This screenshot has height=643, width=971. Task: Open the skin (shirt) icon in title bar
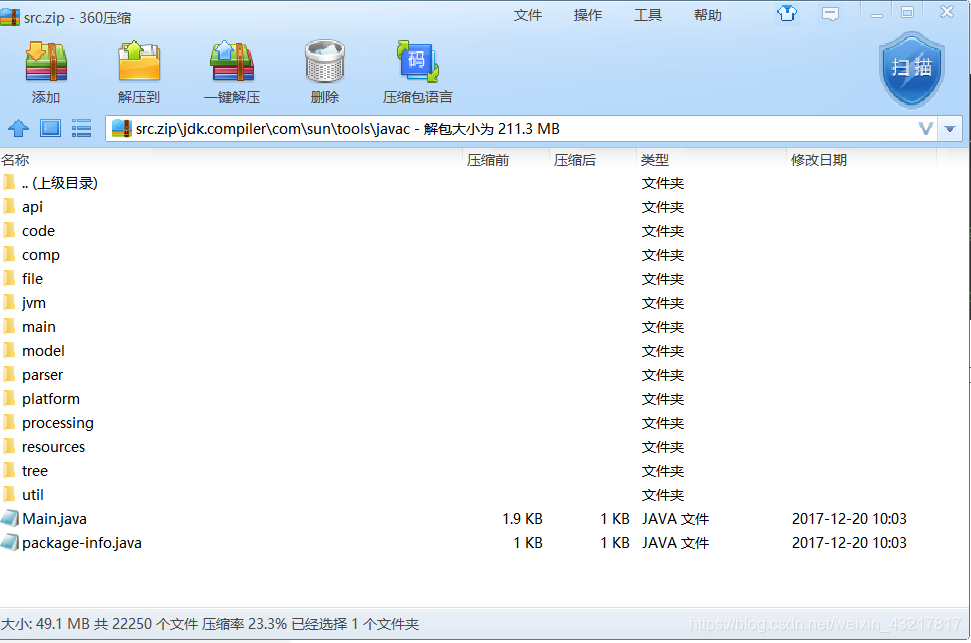[787, 13]
